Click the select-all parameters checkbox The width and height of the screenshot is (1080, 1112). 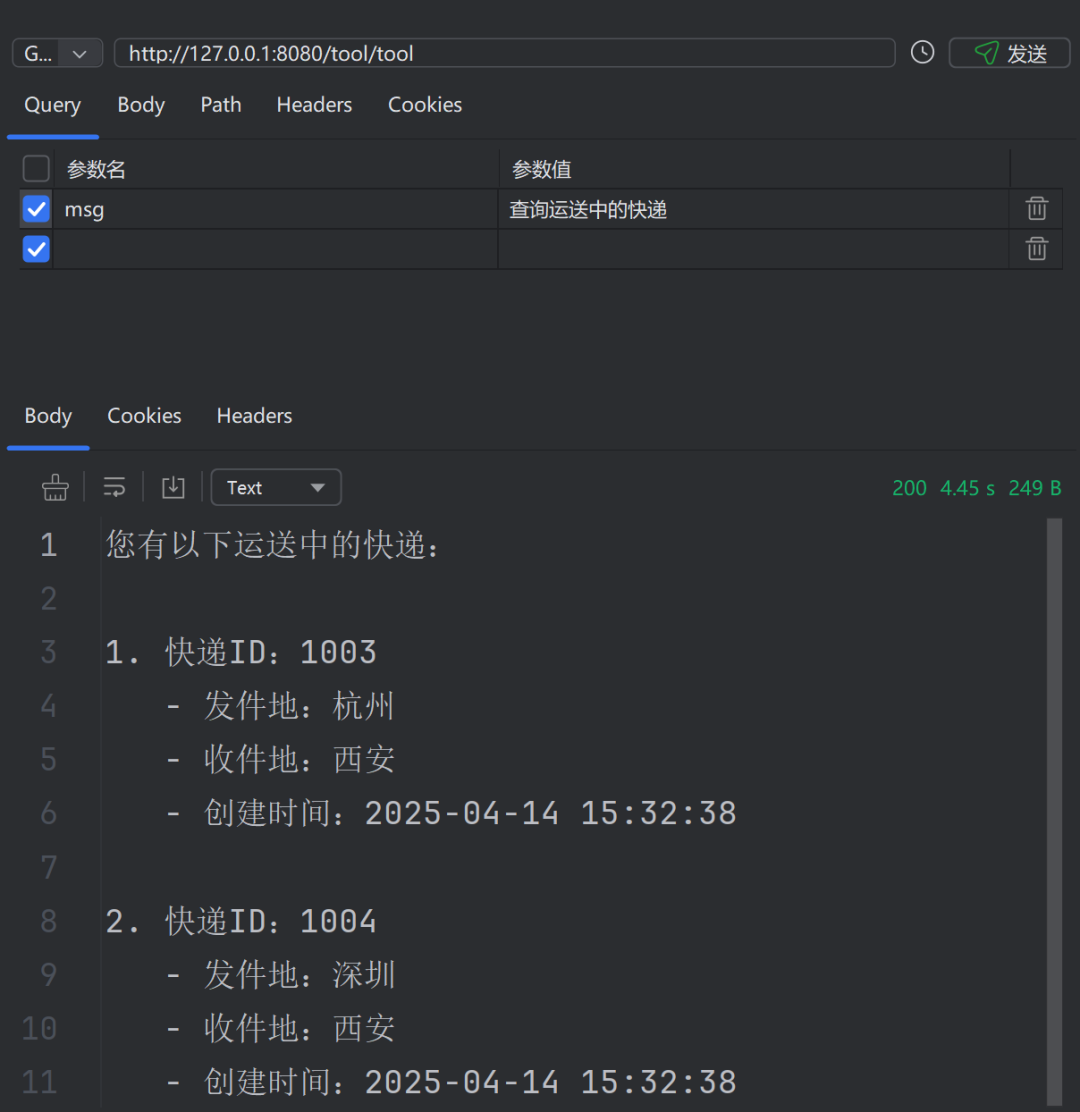pyautogui.click(x=36, y=168)
